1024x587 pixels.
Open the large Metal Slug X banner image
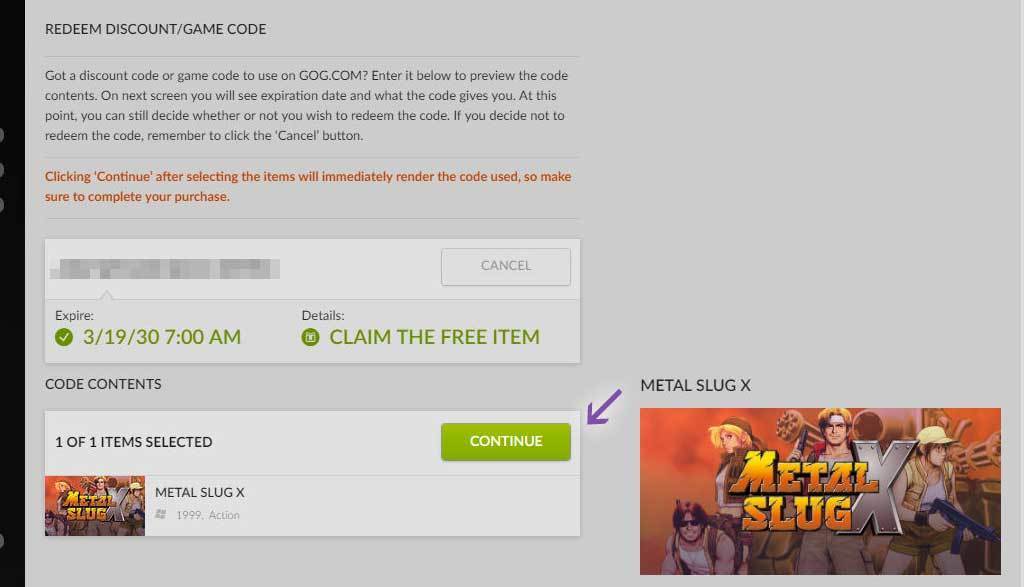click(819, 490)
